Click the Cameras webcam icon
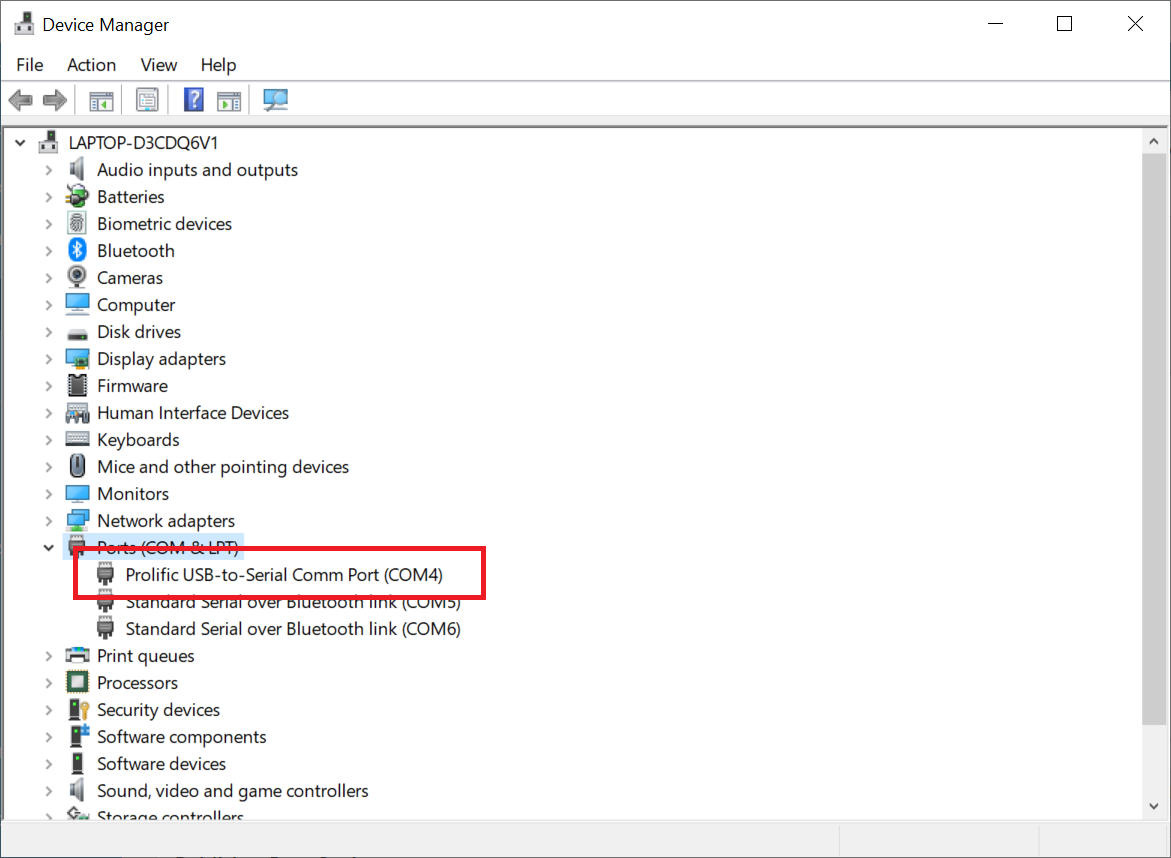 click(78, 278)
